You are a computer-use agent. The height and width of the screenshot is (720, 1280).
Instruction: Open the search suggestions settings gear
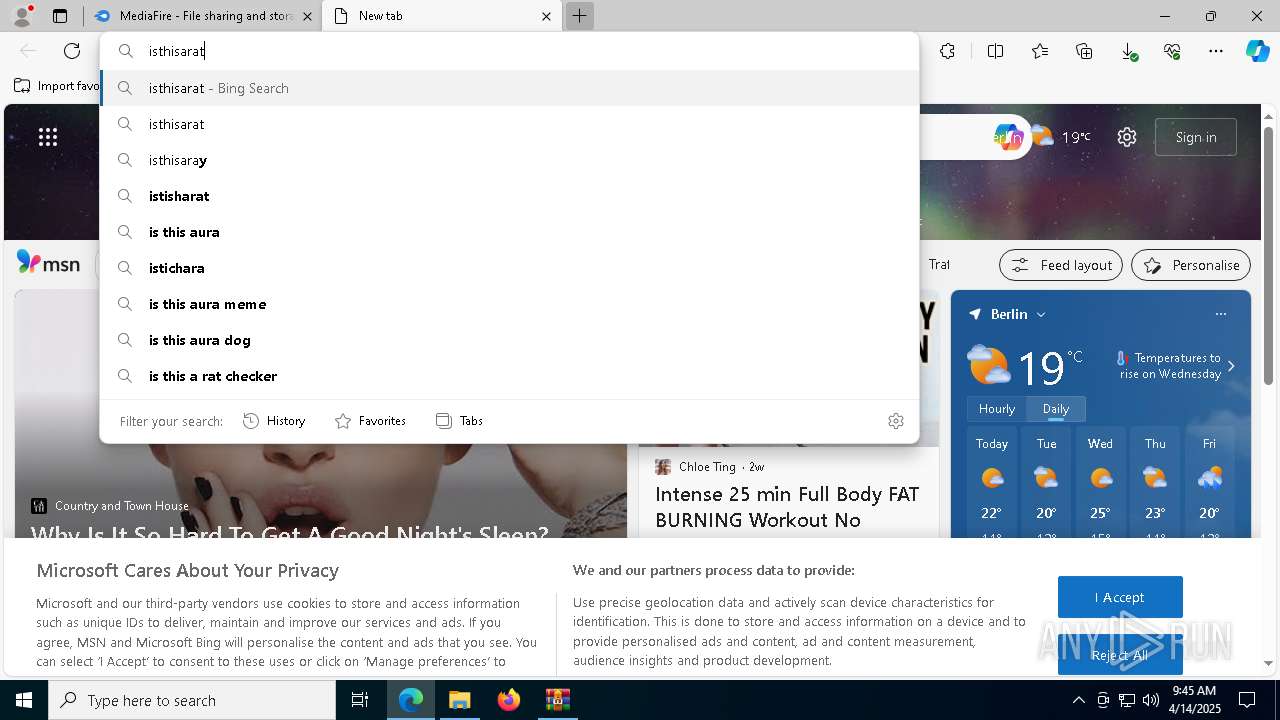click(896, 421)
